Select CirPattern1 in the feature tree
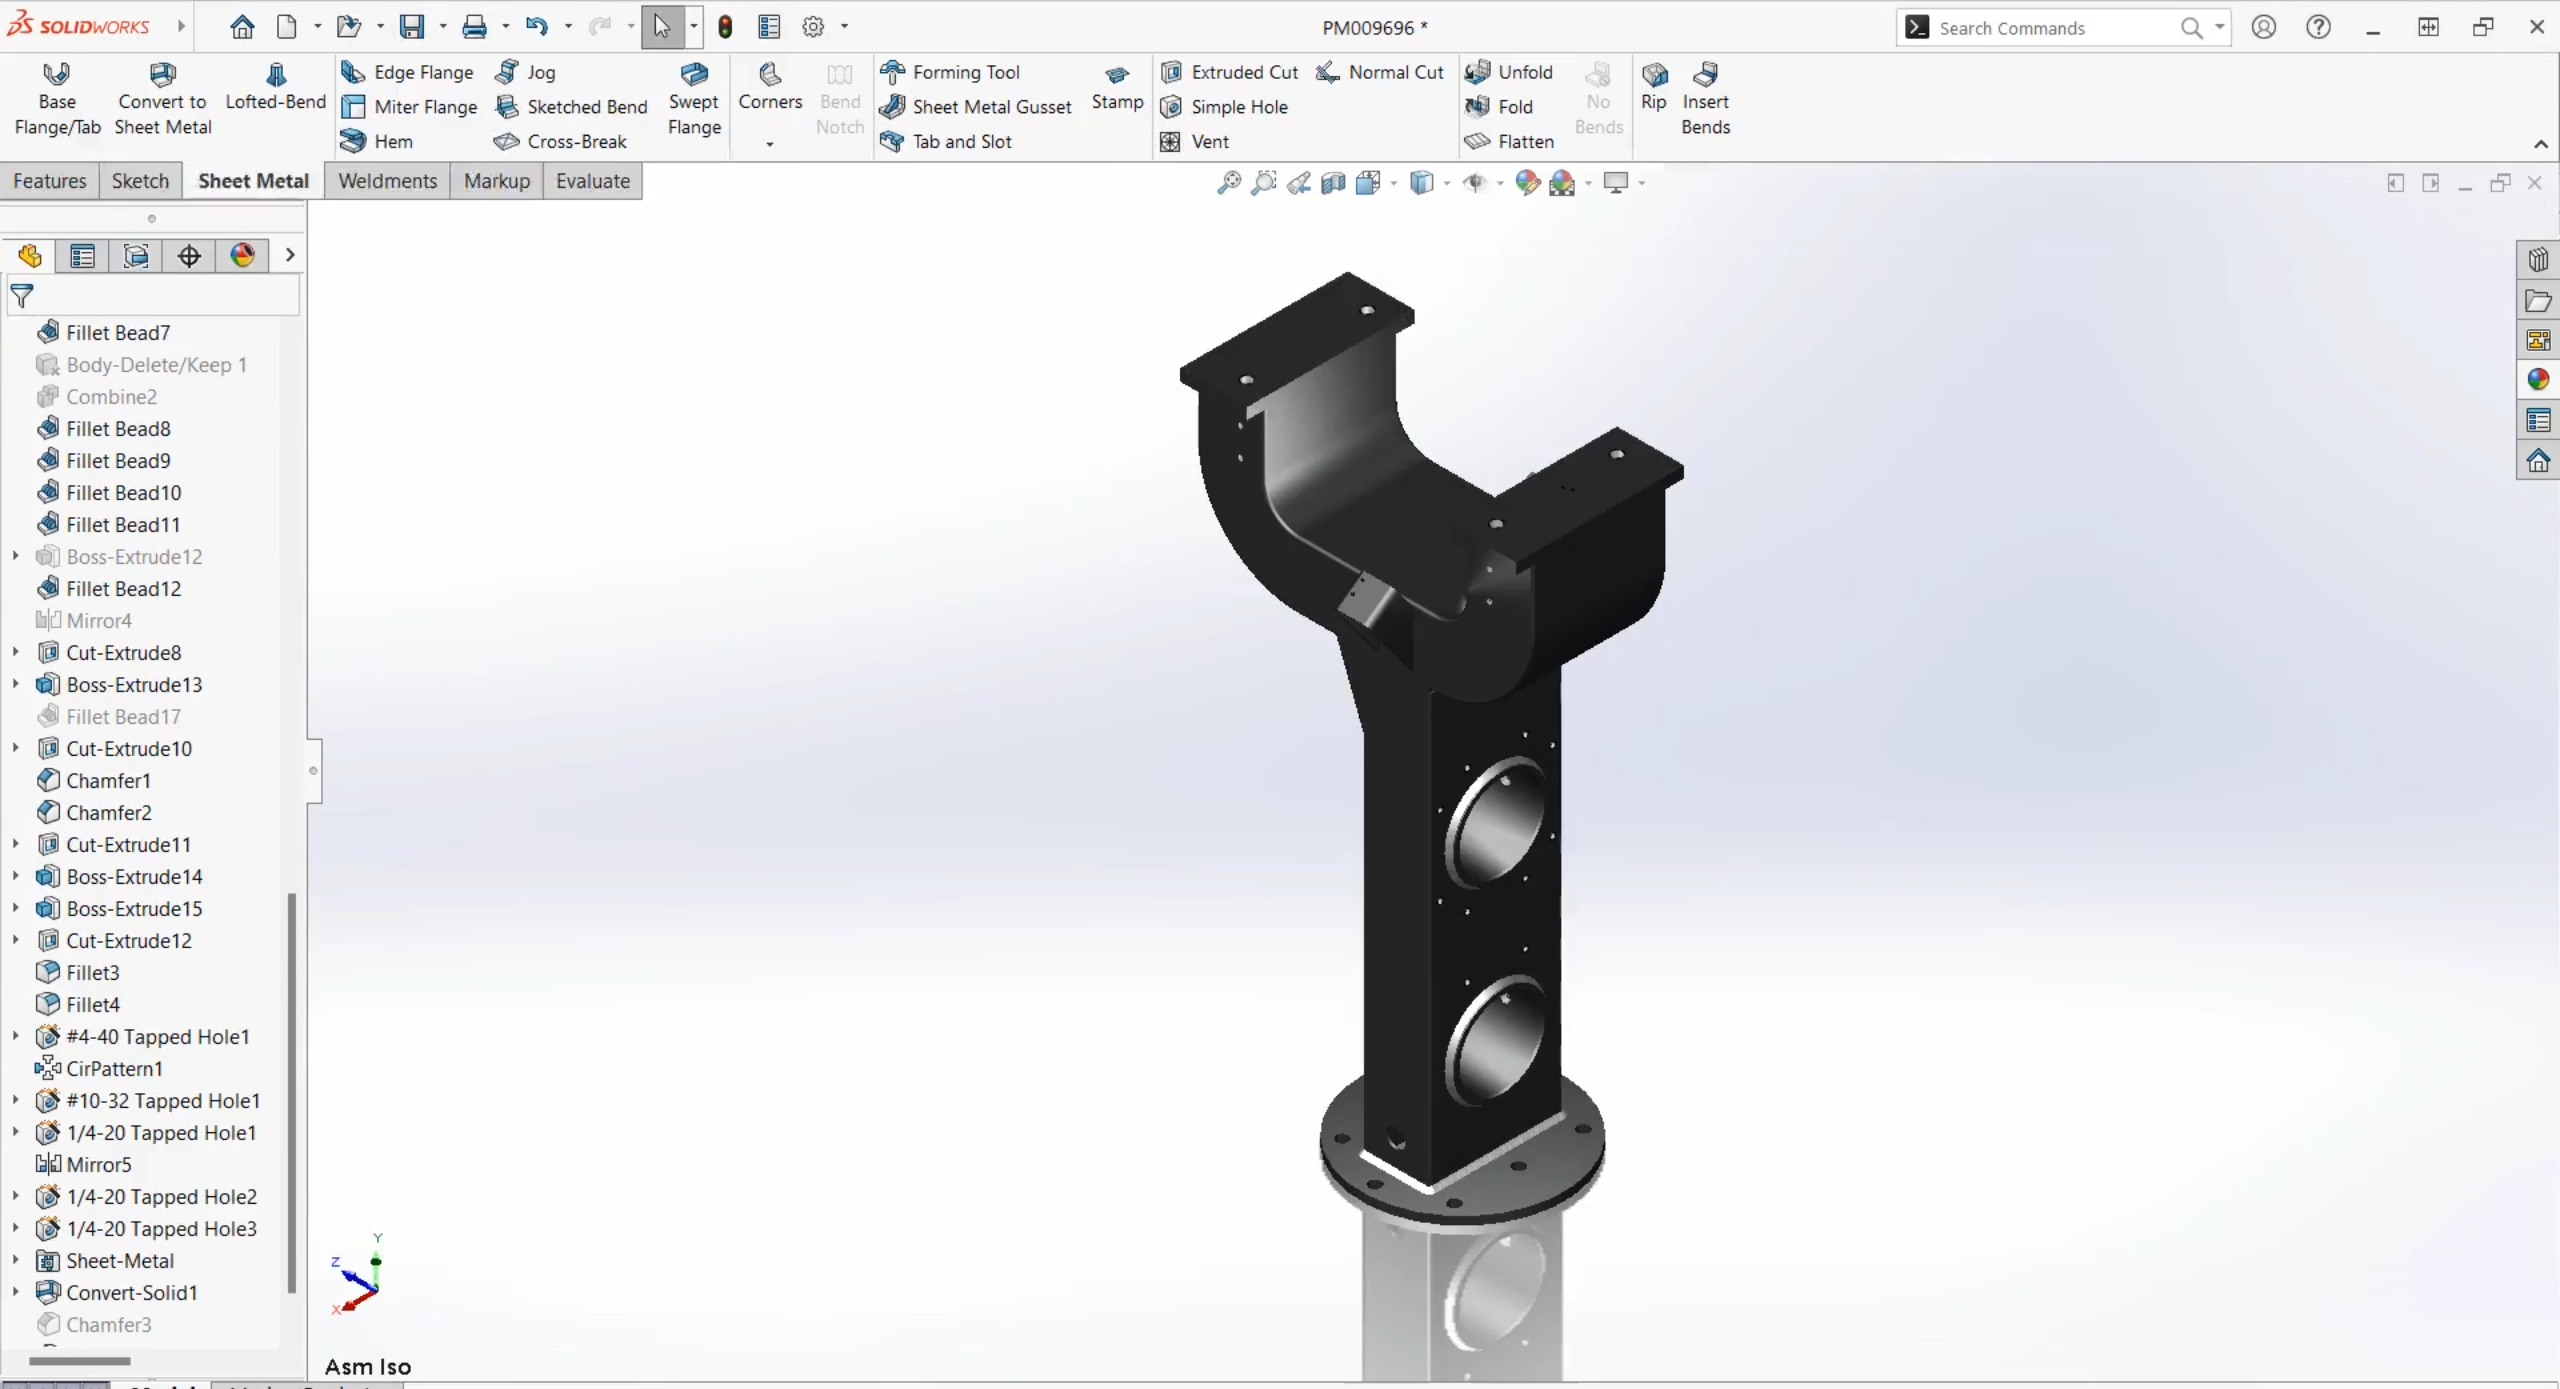Screen dimensions: 2560x1389 (114, 1068)
